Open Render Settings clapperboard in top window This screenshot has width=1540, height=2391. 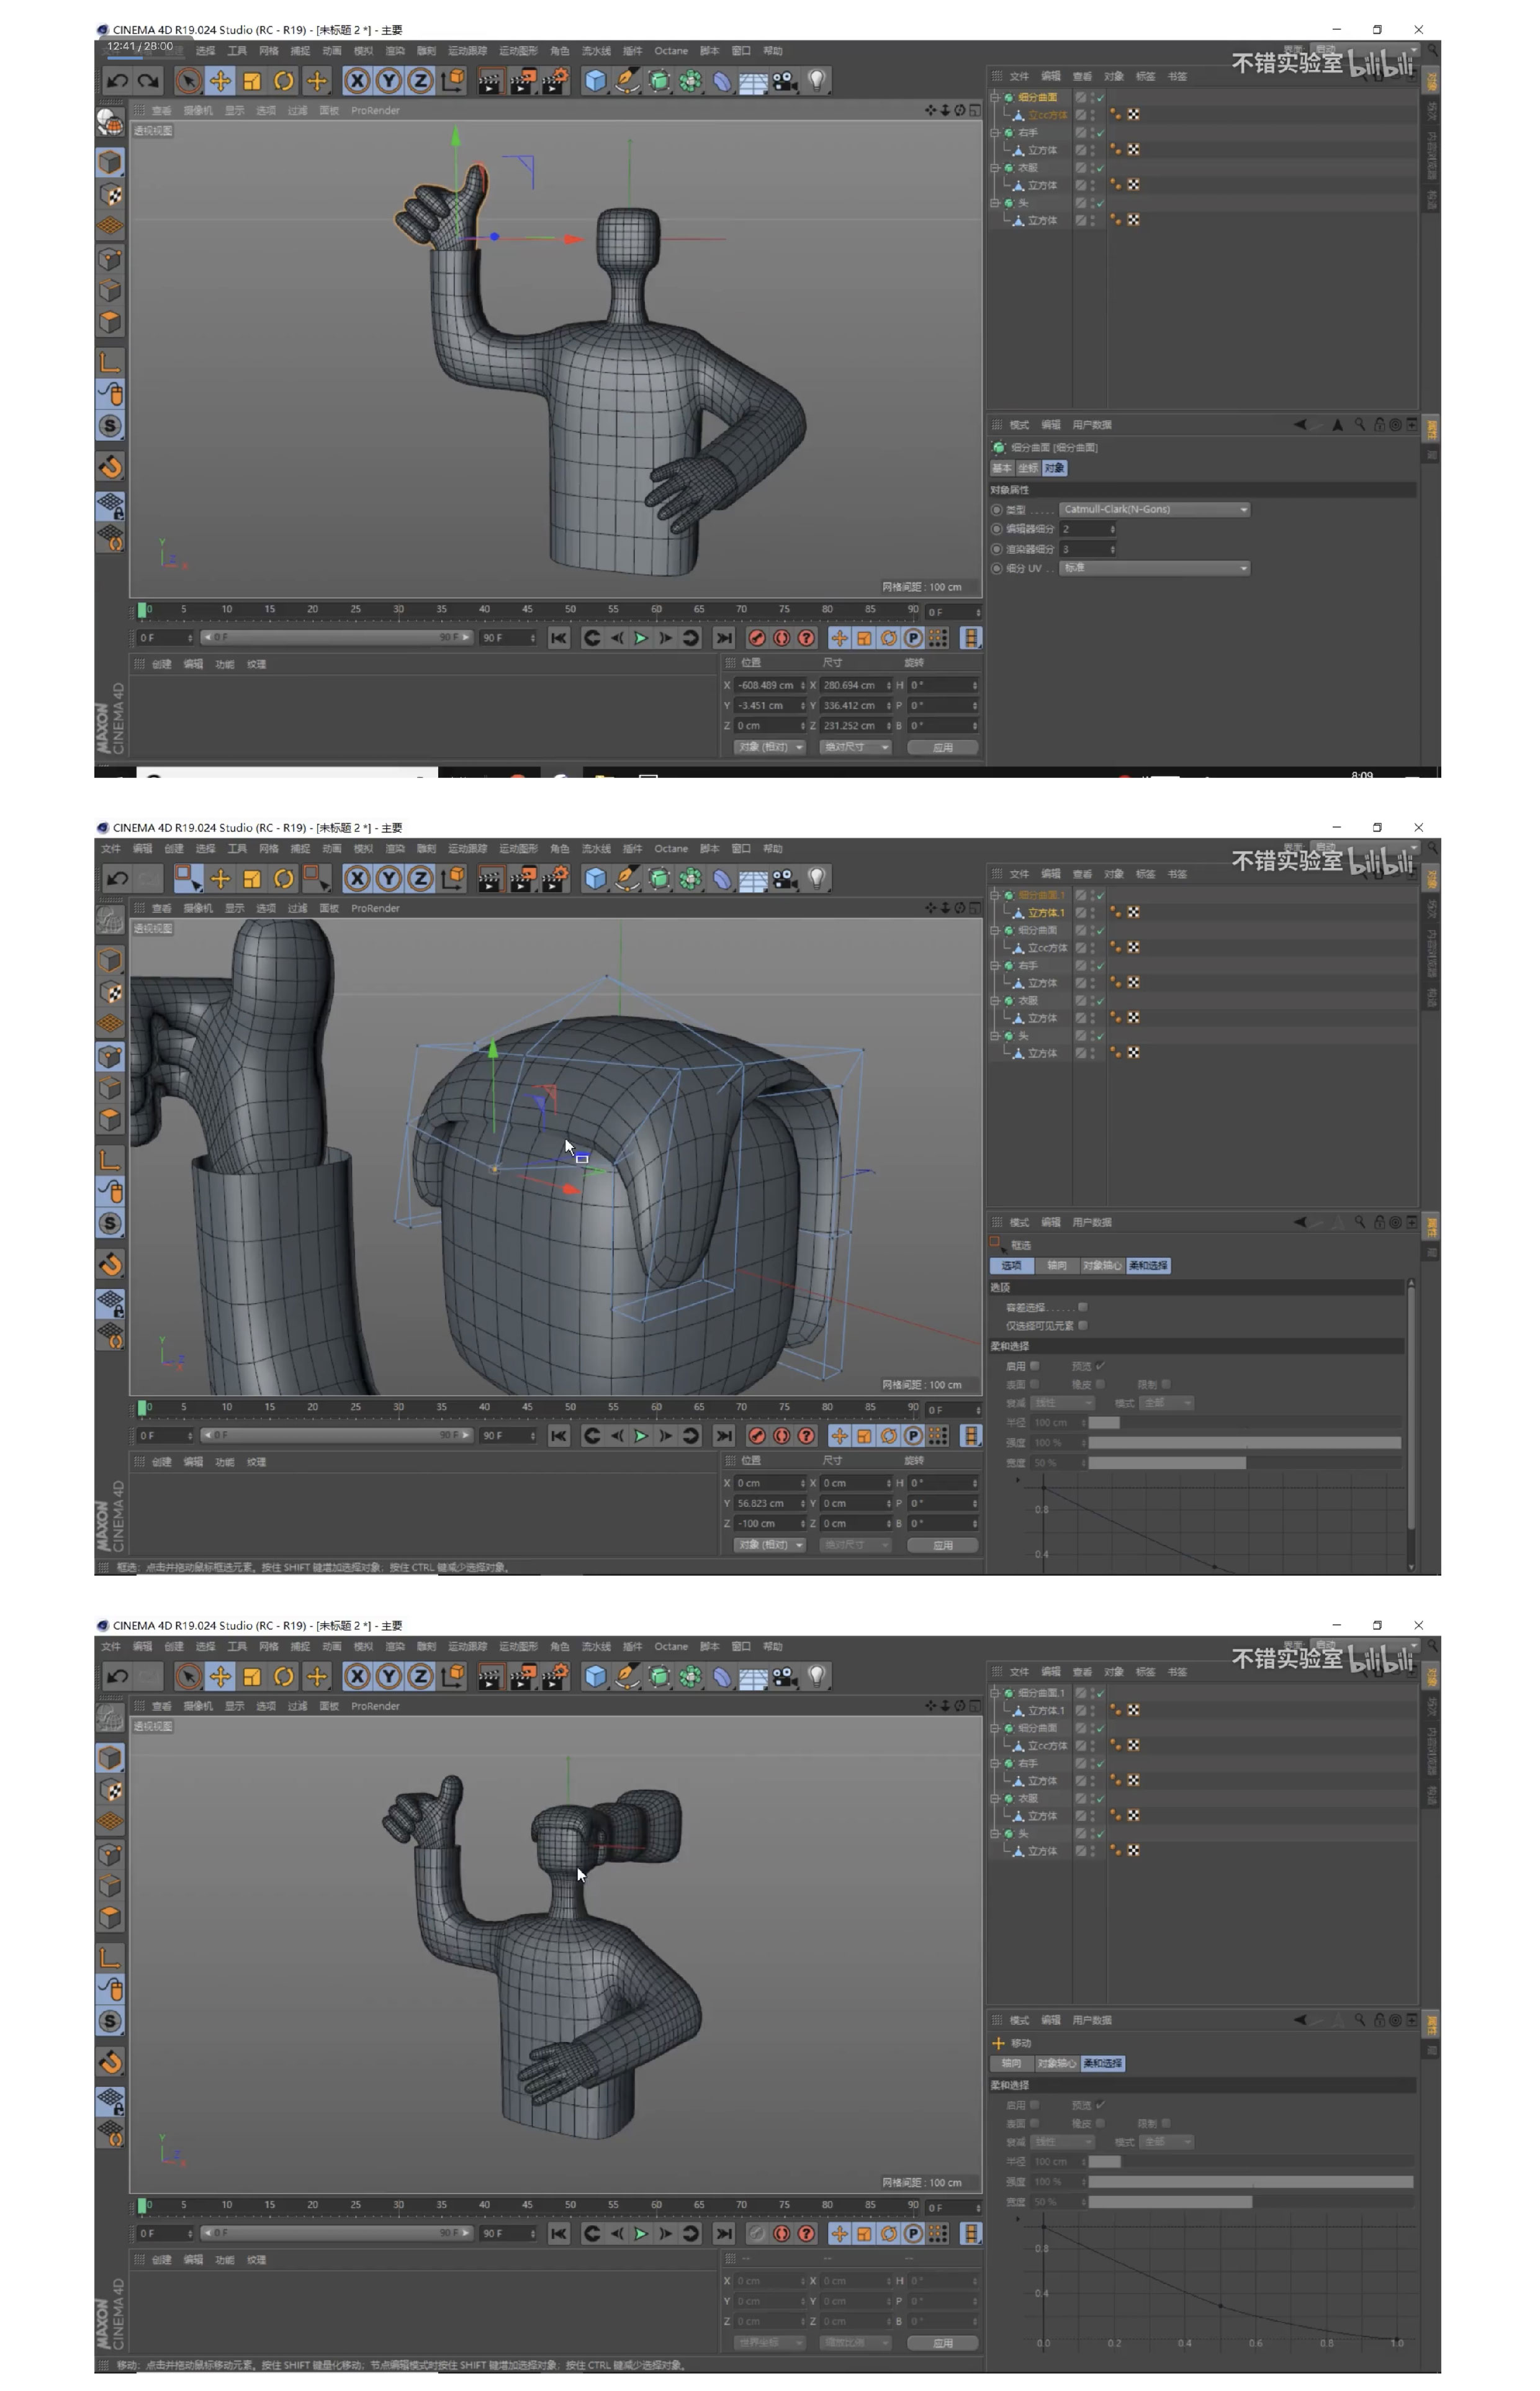coord(554,81)
